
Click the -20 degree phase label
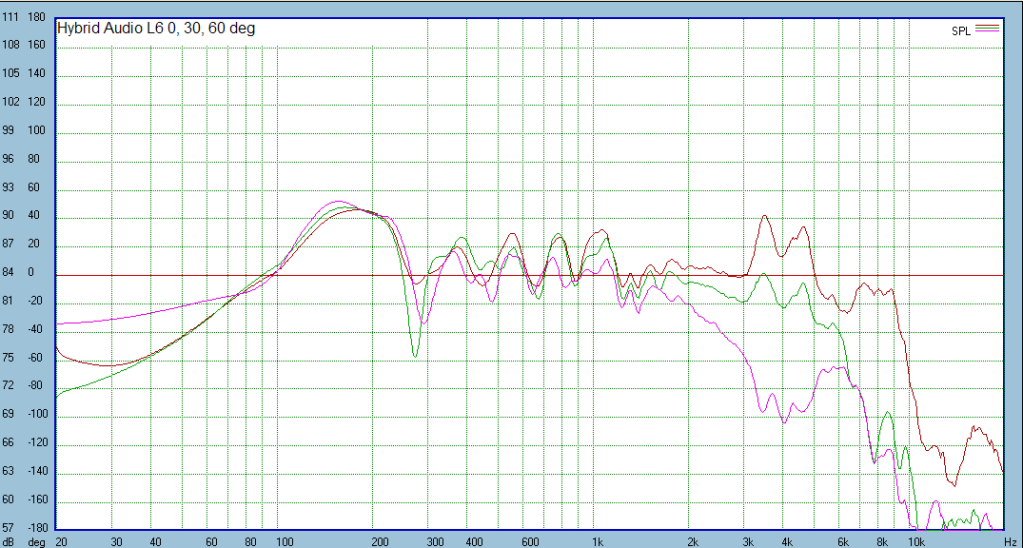click(35, 301)
